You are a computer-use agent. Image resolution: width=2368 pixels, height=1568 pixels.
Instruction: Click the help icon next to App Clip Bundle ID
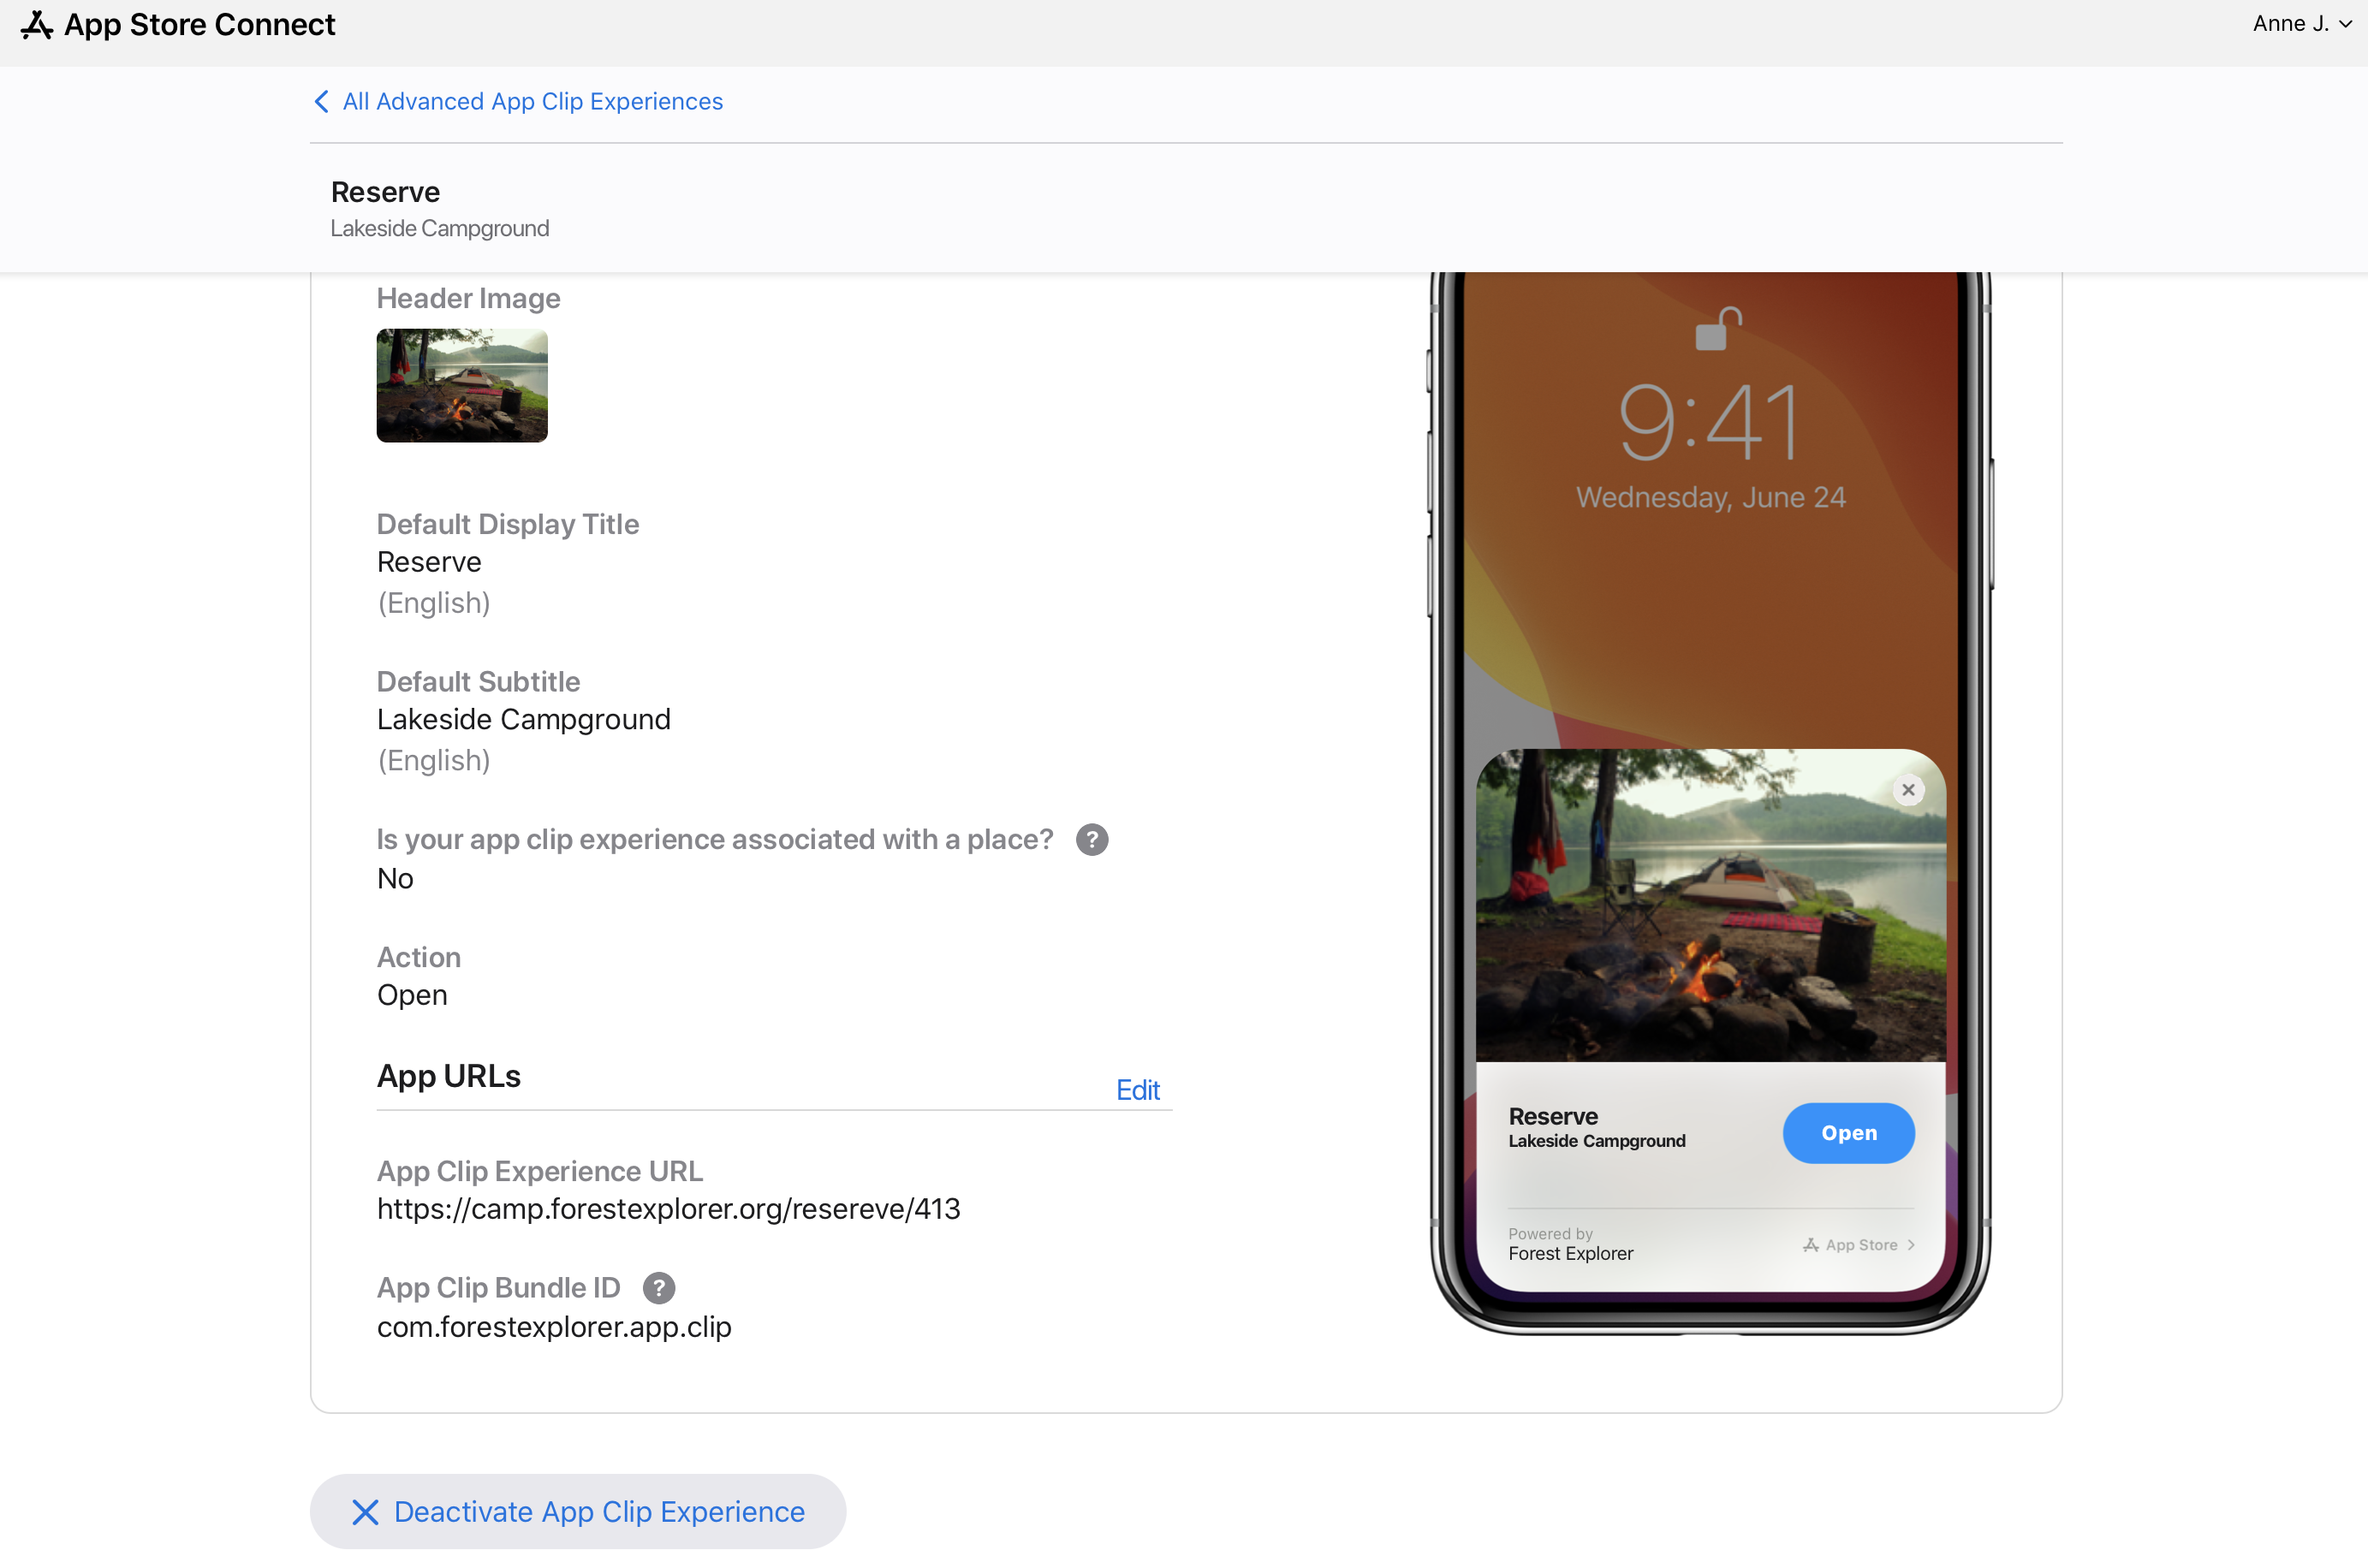tap(660, 1288)
